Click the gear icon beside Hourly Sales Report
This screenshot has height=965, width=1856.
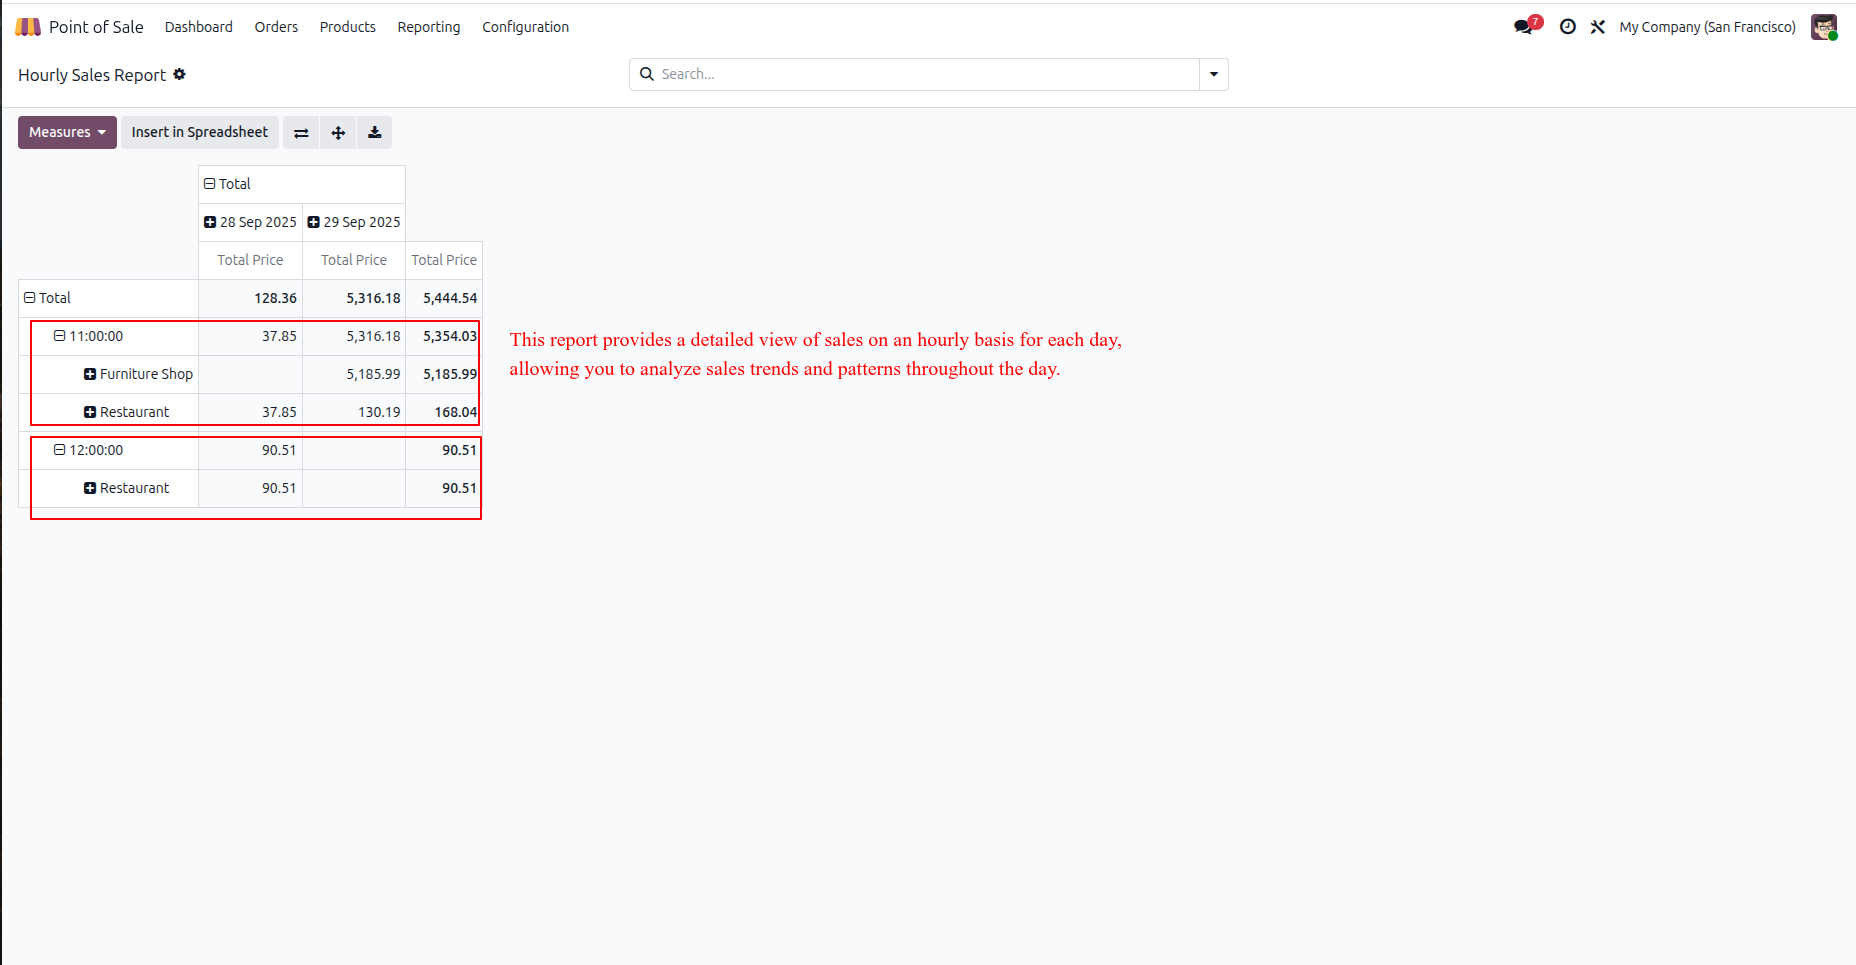click(179, 74)
